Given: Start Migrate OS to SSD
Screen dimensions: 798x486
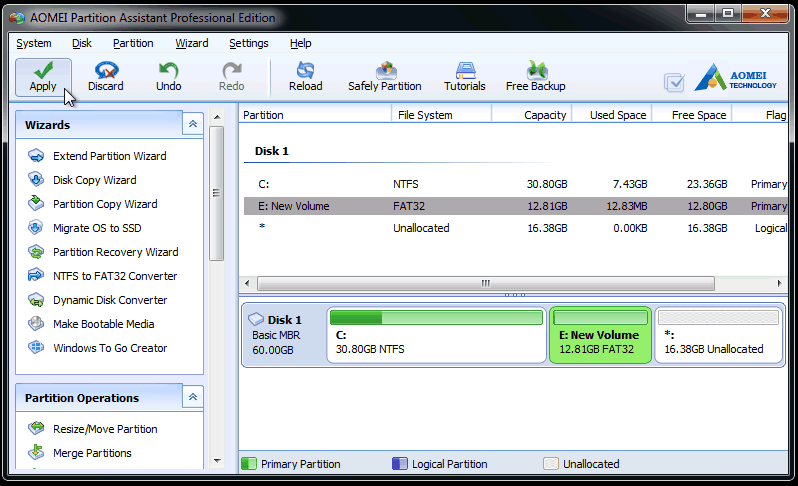Looking at the screenshot, I should pyautogui.click(x=84, y=227).
